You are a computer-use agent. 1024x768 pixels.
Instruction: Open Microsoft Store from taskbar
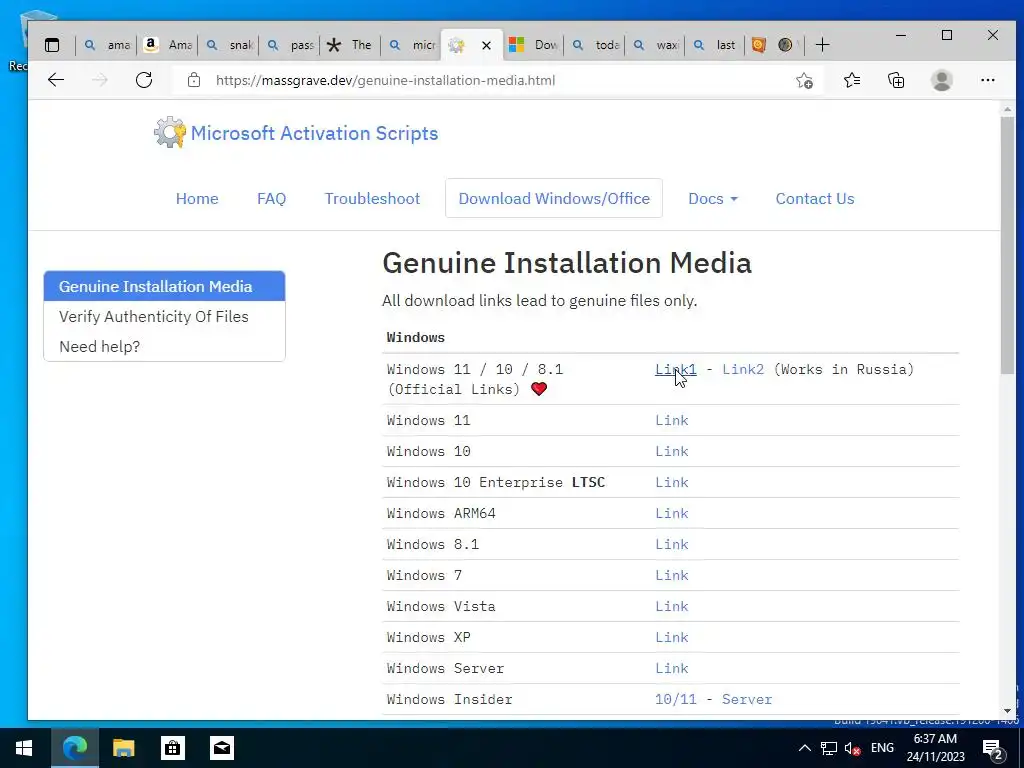click(x=172, y=748)
